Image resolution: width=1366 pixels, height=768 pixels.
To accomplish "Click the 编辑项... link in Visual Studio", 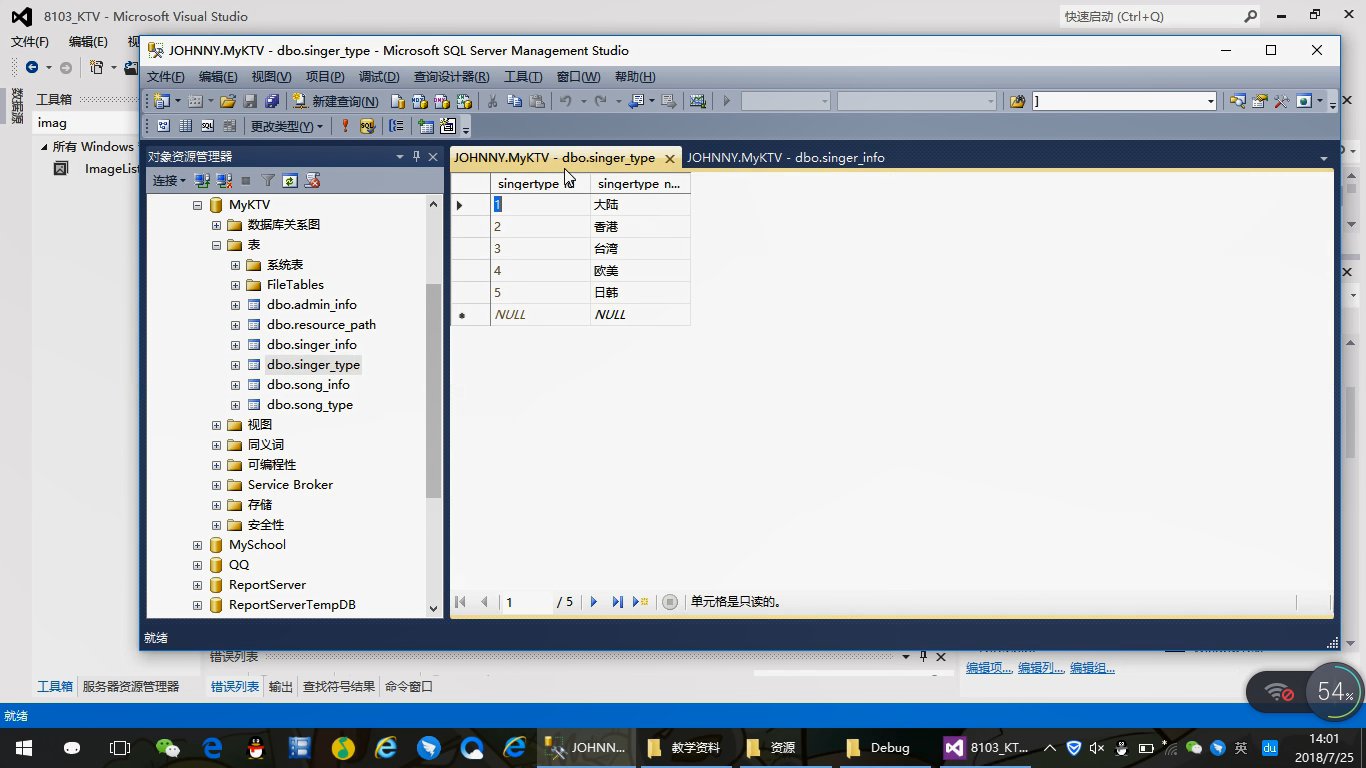I will point(989,668).
